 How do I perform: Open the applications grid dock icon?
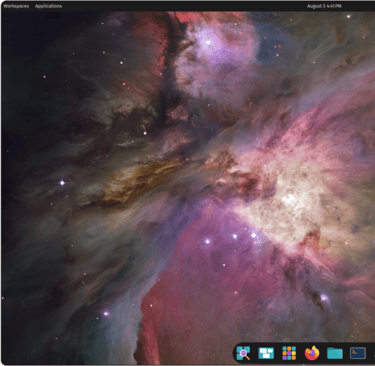click(289, 353)
